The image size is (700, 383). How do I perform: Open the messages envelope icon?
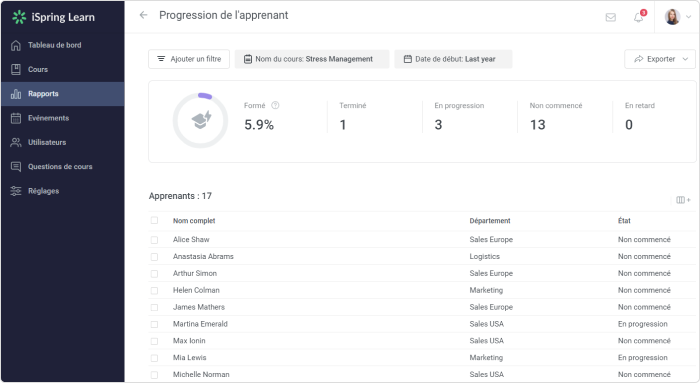tap(610, 17)
